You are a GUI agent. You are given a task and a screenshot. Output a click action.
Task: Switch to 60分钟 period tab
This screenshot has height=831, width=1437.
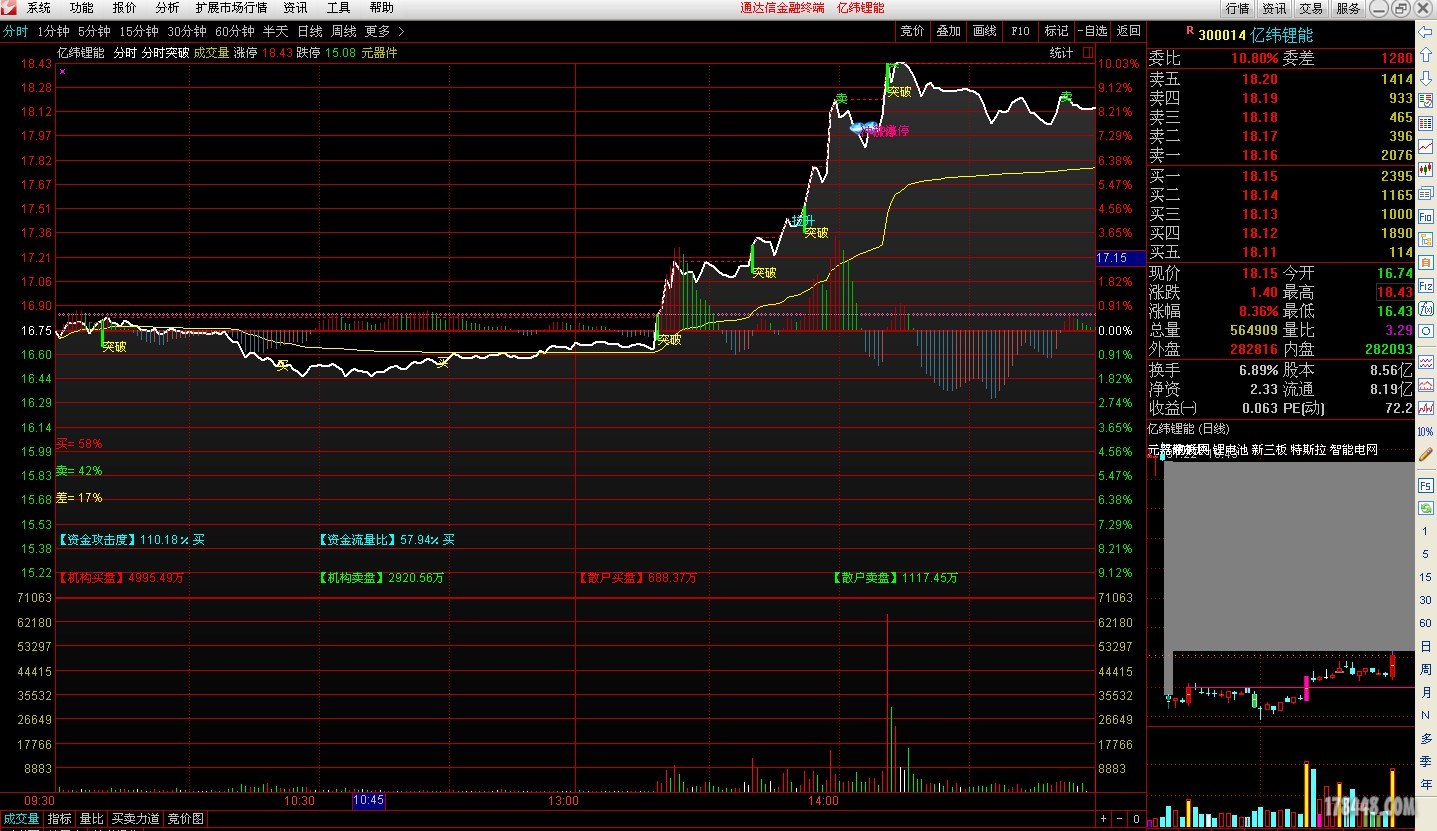click(x=235, y=31)
